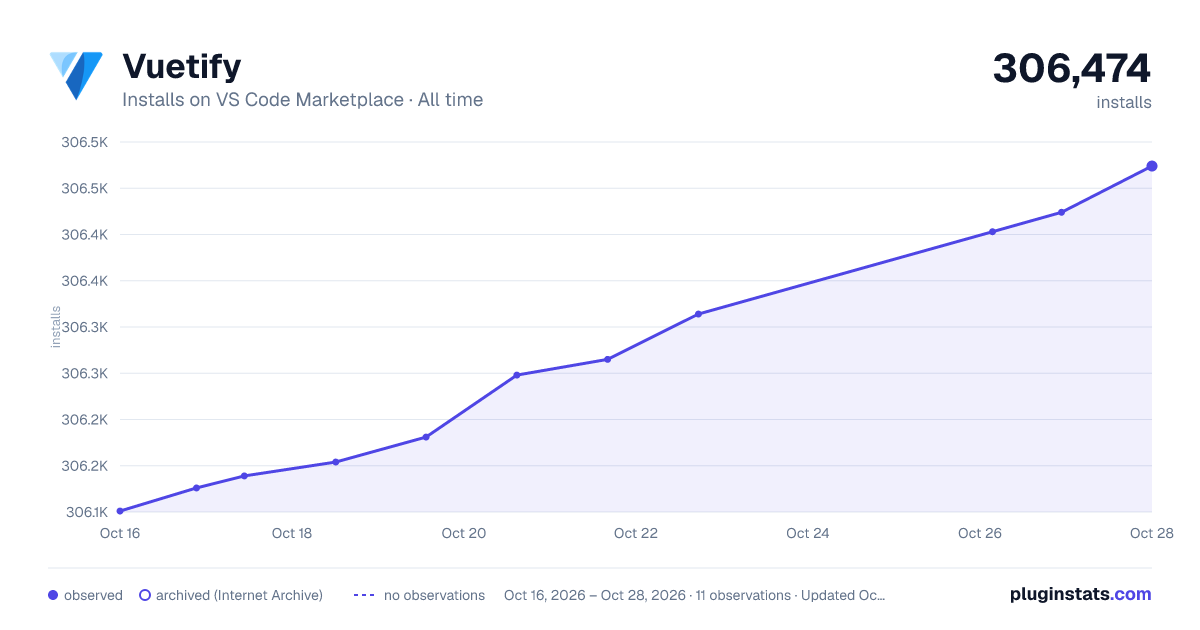Viewport: 1200px width, 630px height.
Task: Click the date range and observations summary text
Action: pyautogui.click(x=694, y=595)
